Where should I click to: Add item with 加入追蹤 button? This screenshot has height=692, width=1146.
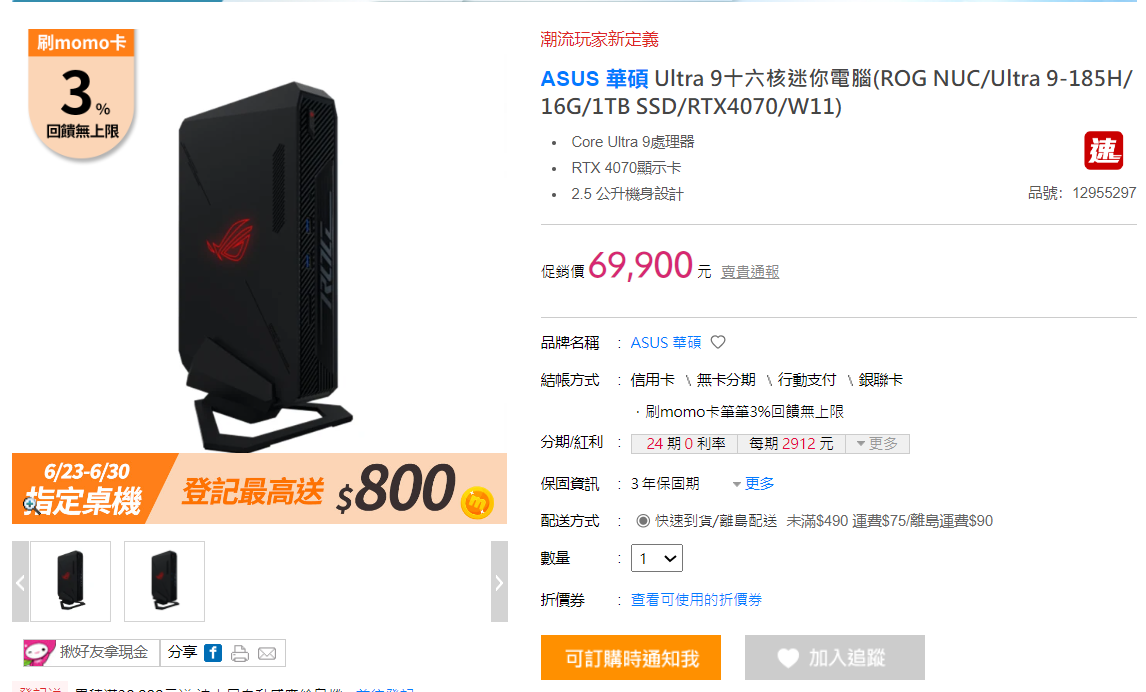[835, 658]
